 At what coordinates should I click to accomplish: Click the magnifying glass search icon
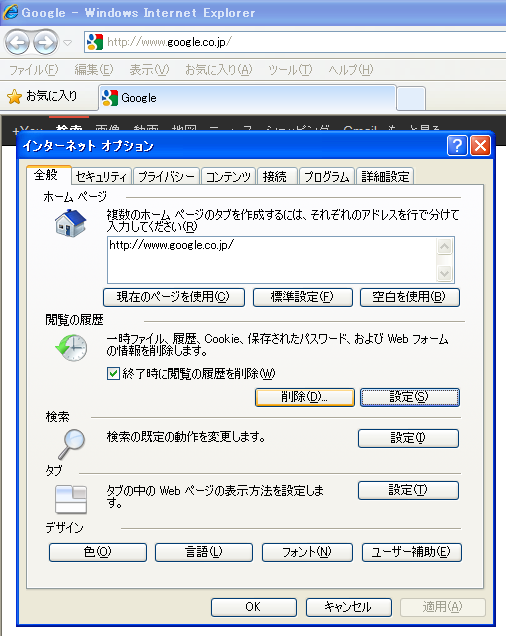coord(71,444)
